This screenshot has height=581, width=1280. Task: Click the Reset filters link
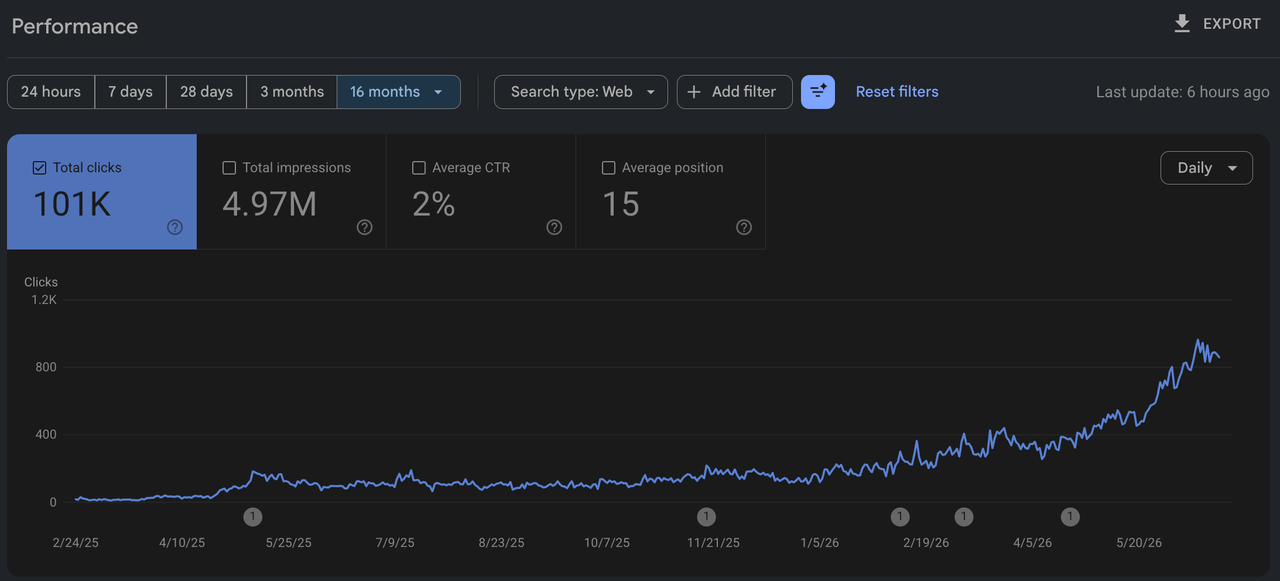tap(897, 92)
